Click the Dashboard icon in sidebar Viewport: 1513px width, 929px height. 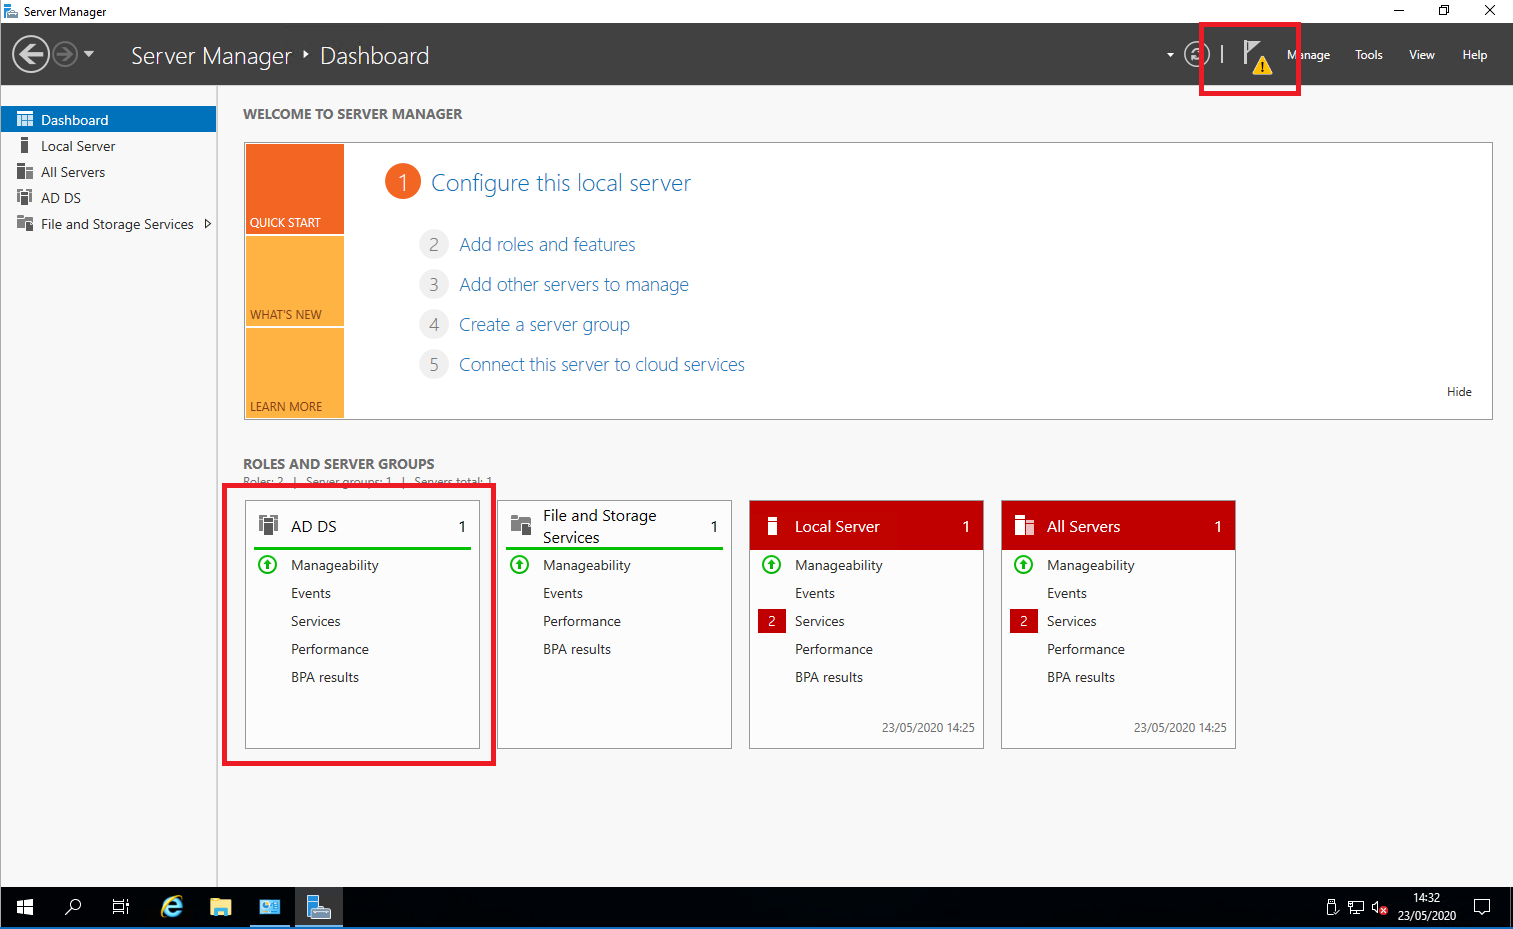click(25, 119)
